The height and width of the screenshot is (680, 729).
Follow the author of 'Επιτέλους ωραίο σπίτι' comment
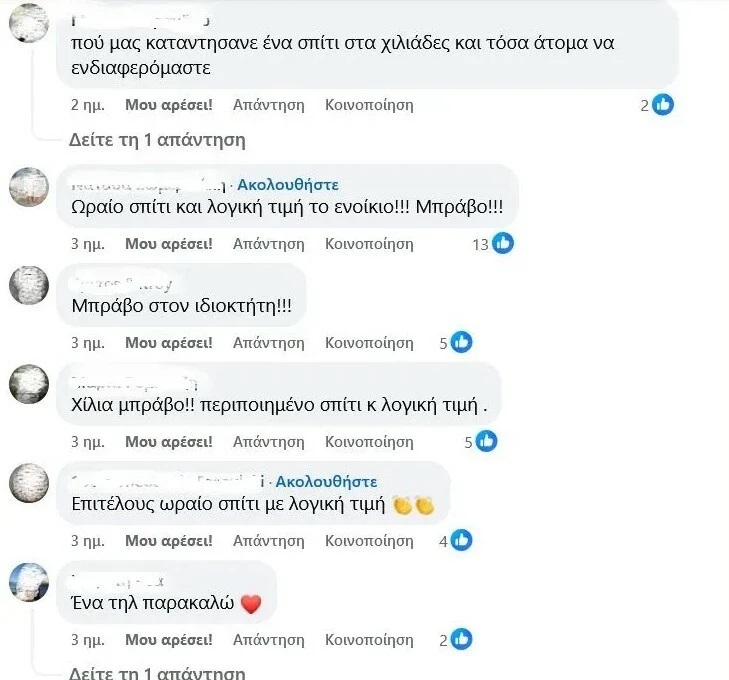[x=326, y=481]
